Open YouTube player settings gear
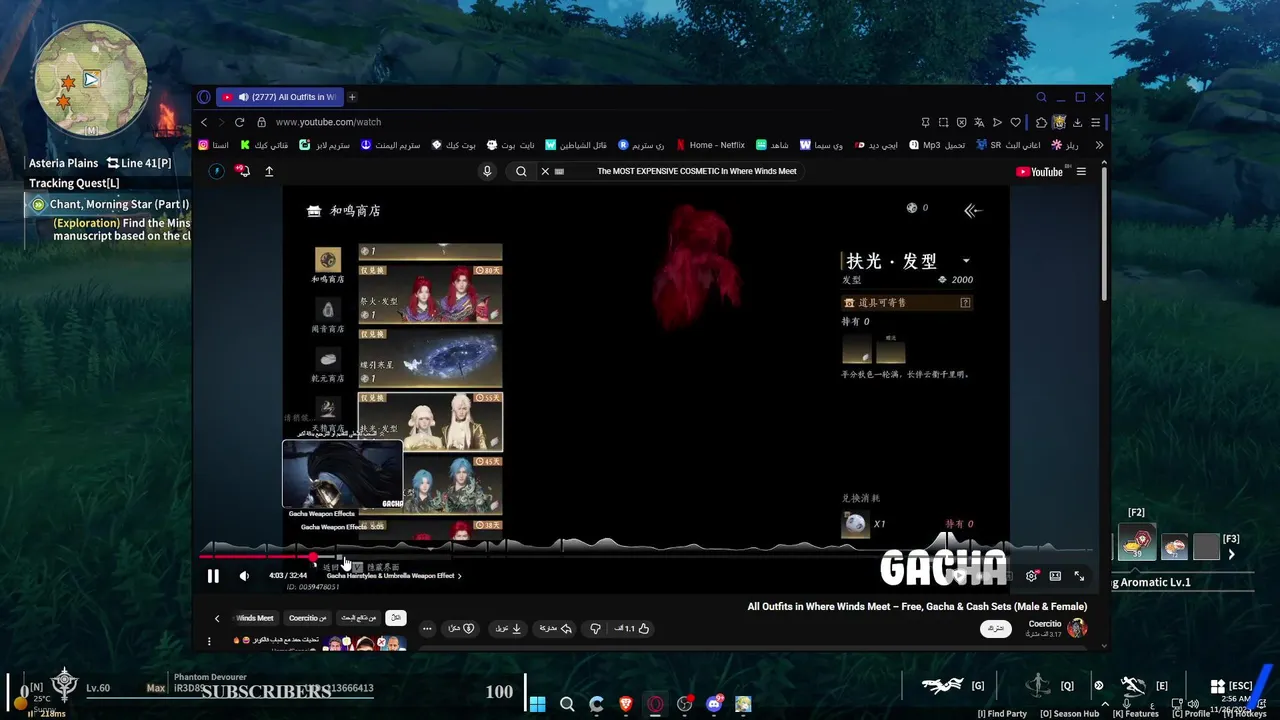Viewport: 1280px width, 720px height. (x=1031, y=576)
